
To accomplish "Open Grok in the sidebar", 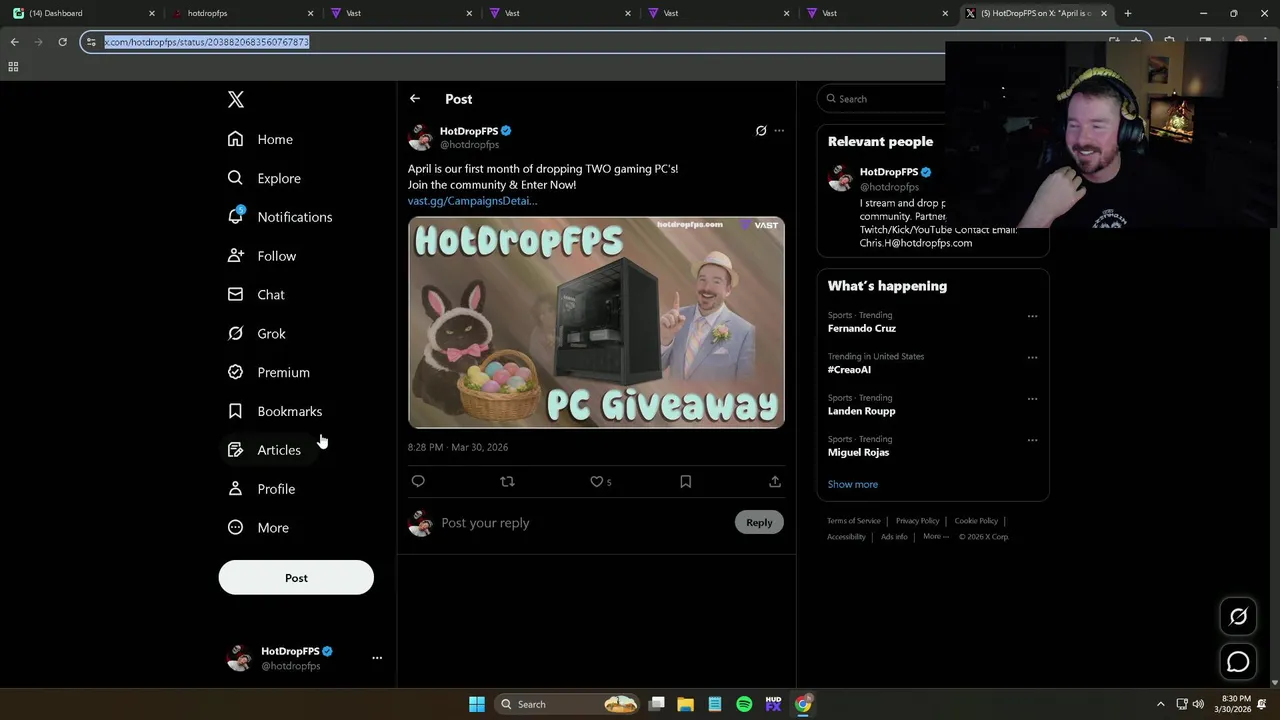I will (257, 334).
